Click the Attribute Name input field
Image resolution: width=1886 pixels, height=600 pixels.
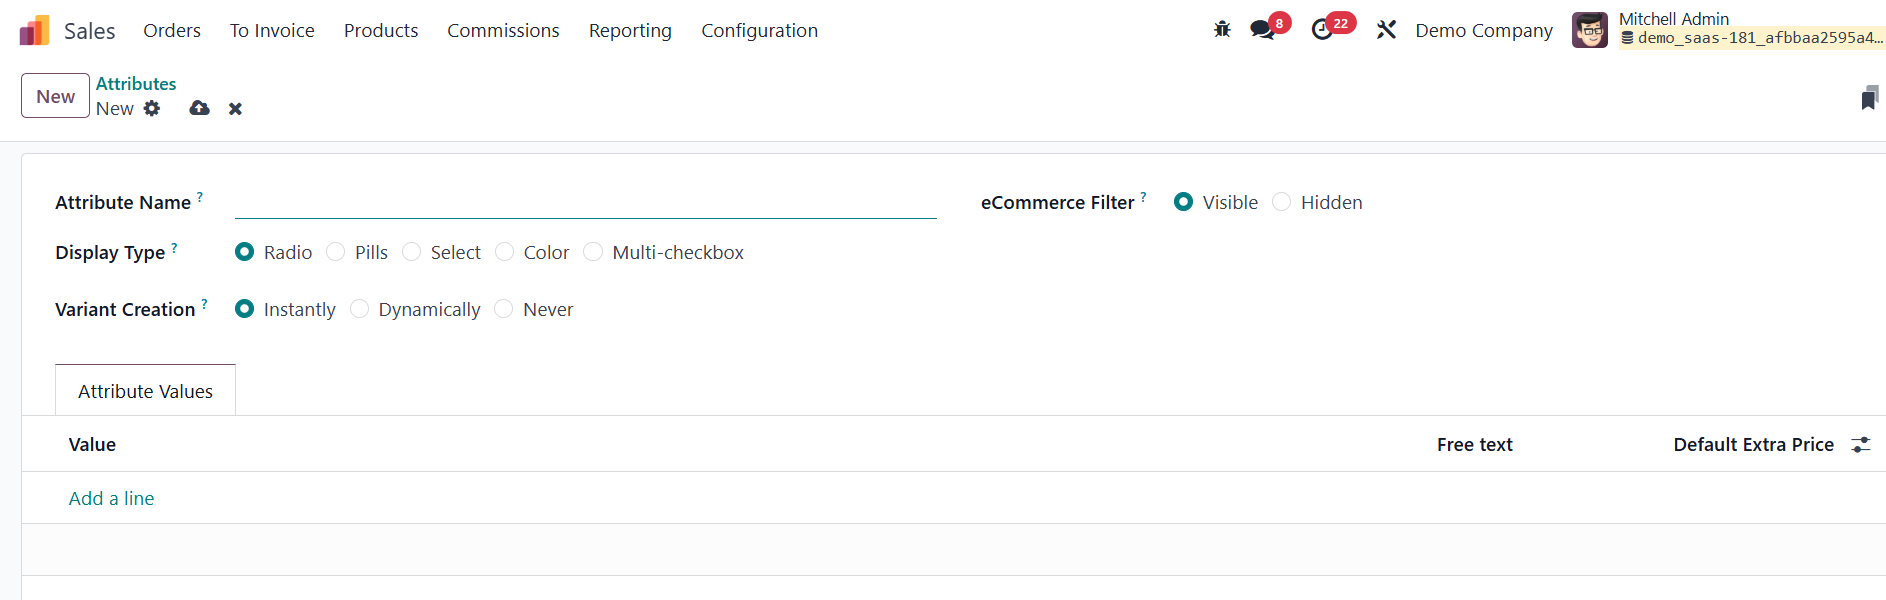click(585, 202)
